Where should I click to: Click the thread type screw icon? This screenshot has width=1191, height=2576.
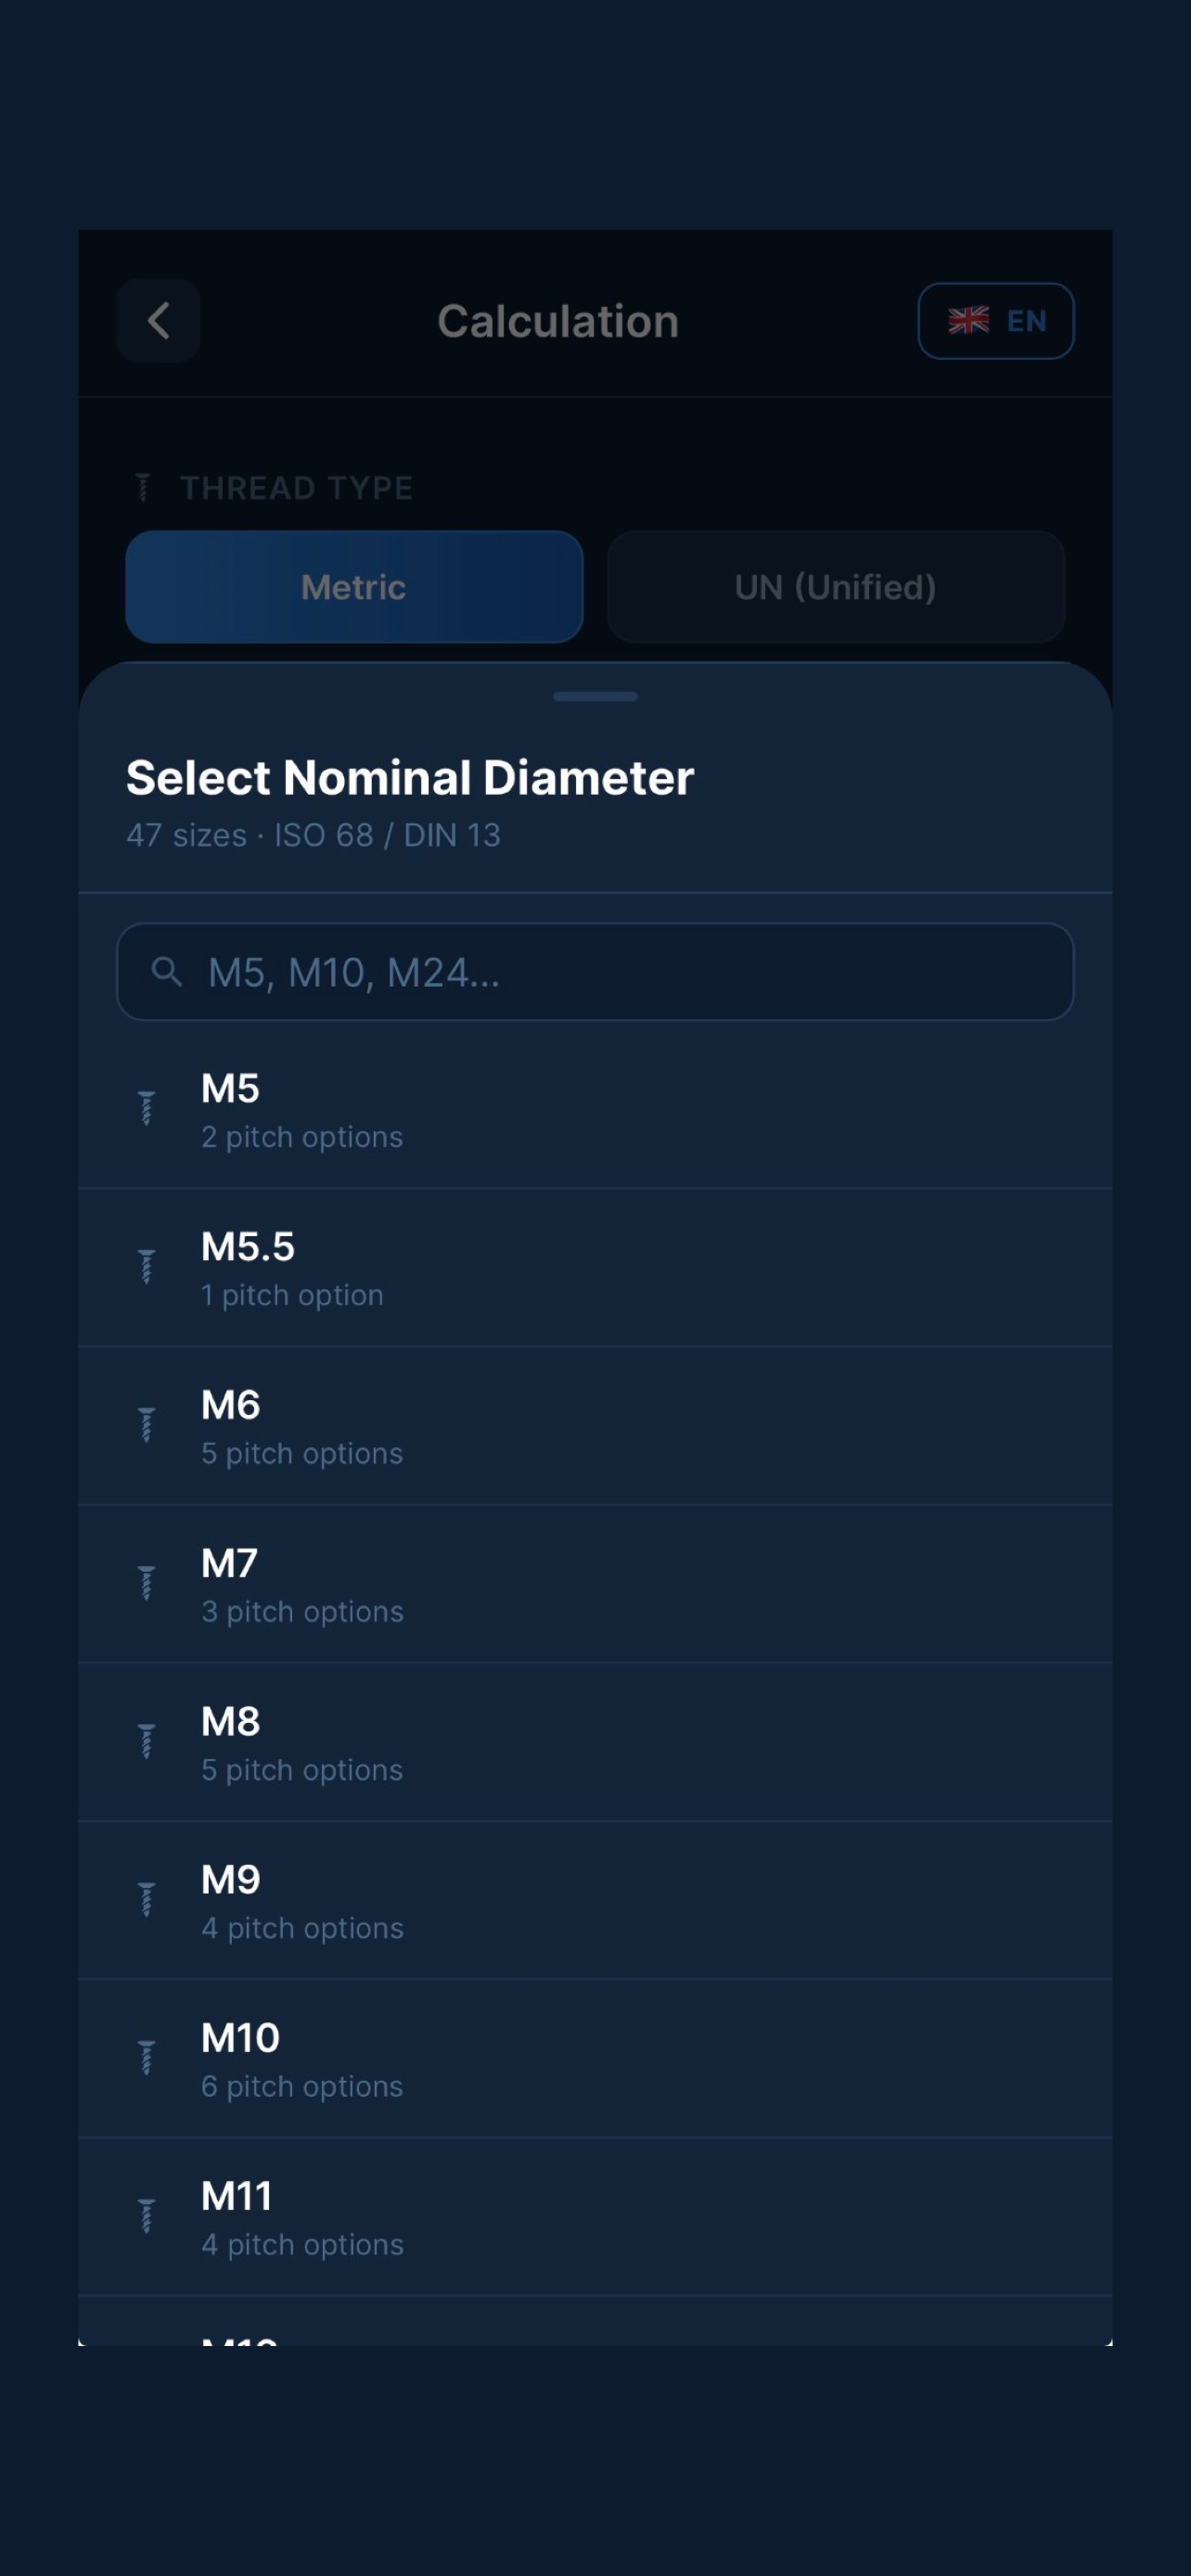143,488
